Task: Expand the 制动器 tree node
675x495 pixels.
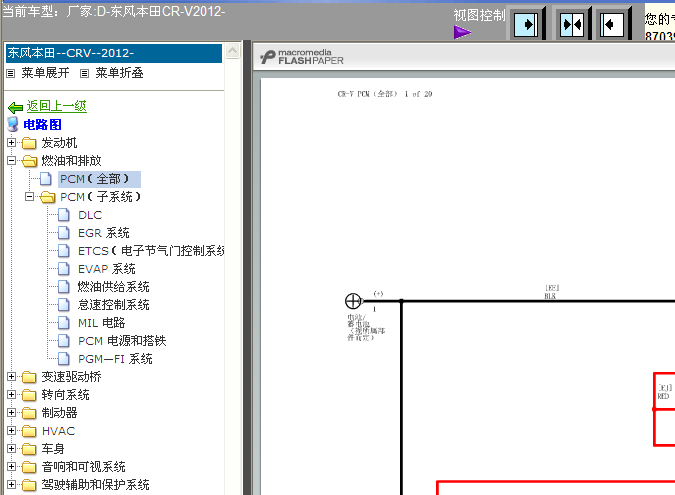Action: (12, 413)
